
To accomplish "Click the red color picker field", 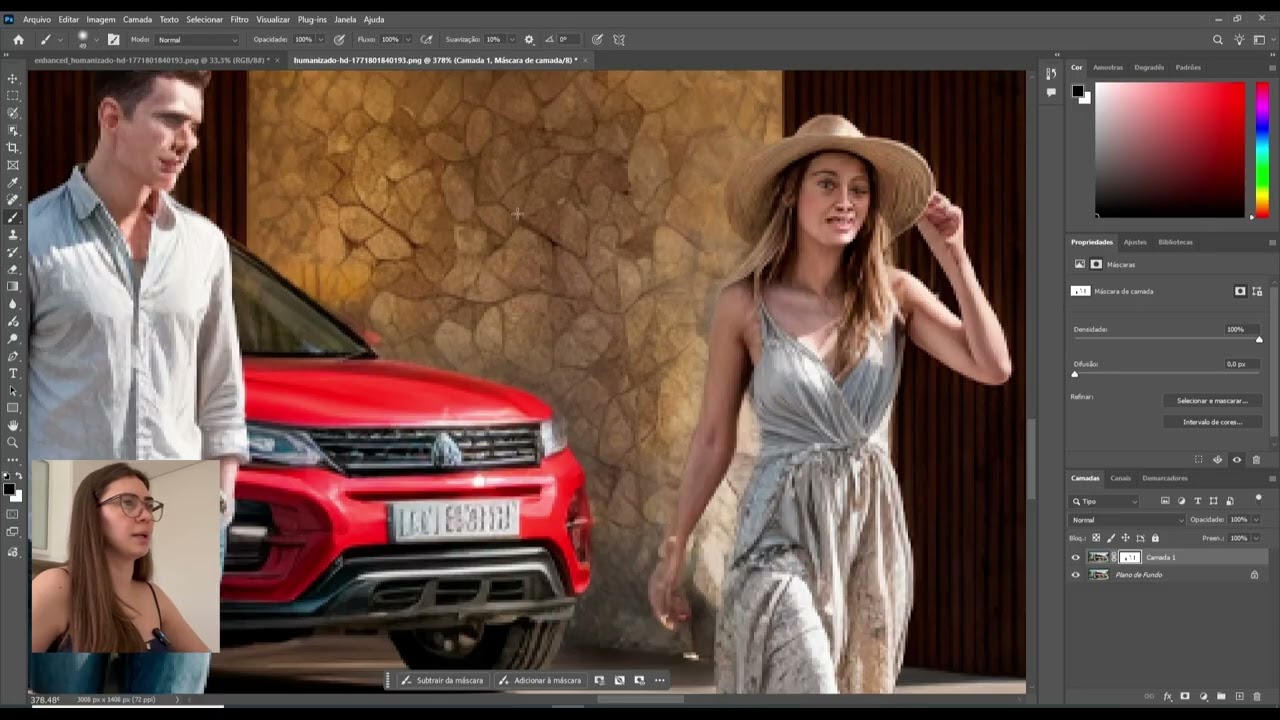I will [x=1170, y=149].
